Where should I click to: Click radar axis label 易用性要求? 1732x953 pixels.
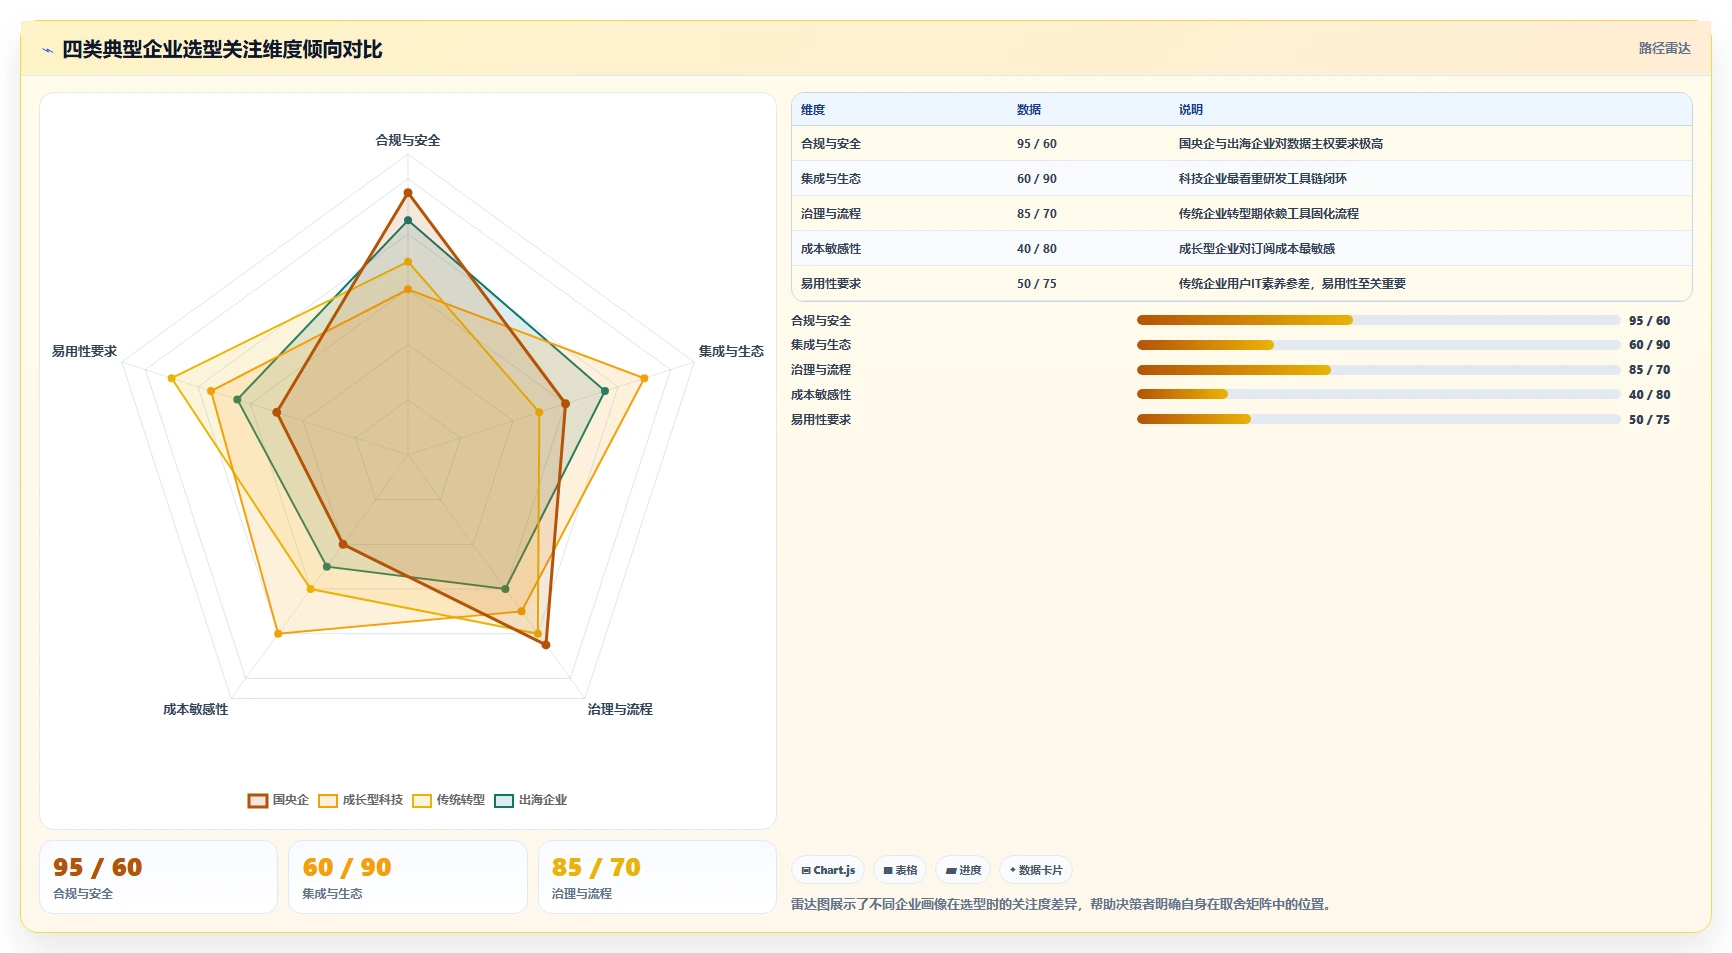tap(85, 352)
